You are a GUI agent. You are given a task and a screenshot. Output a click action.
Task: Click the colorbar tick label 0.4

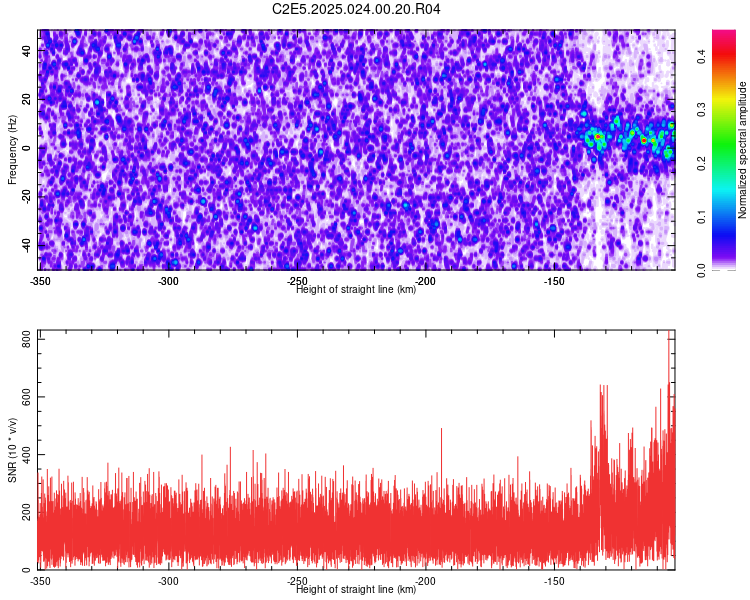click(702, 57)
